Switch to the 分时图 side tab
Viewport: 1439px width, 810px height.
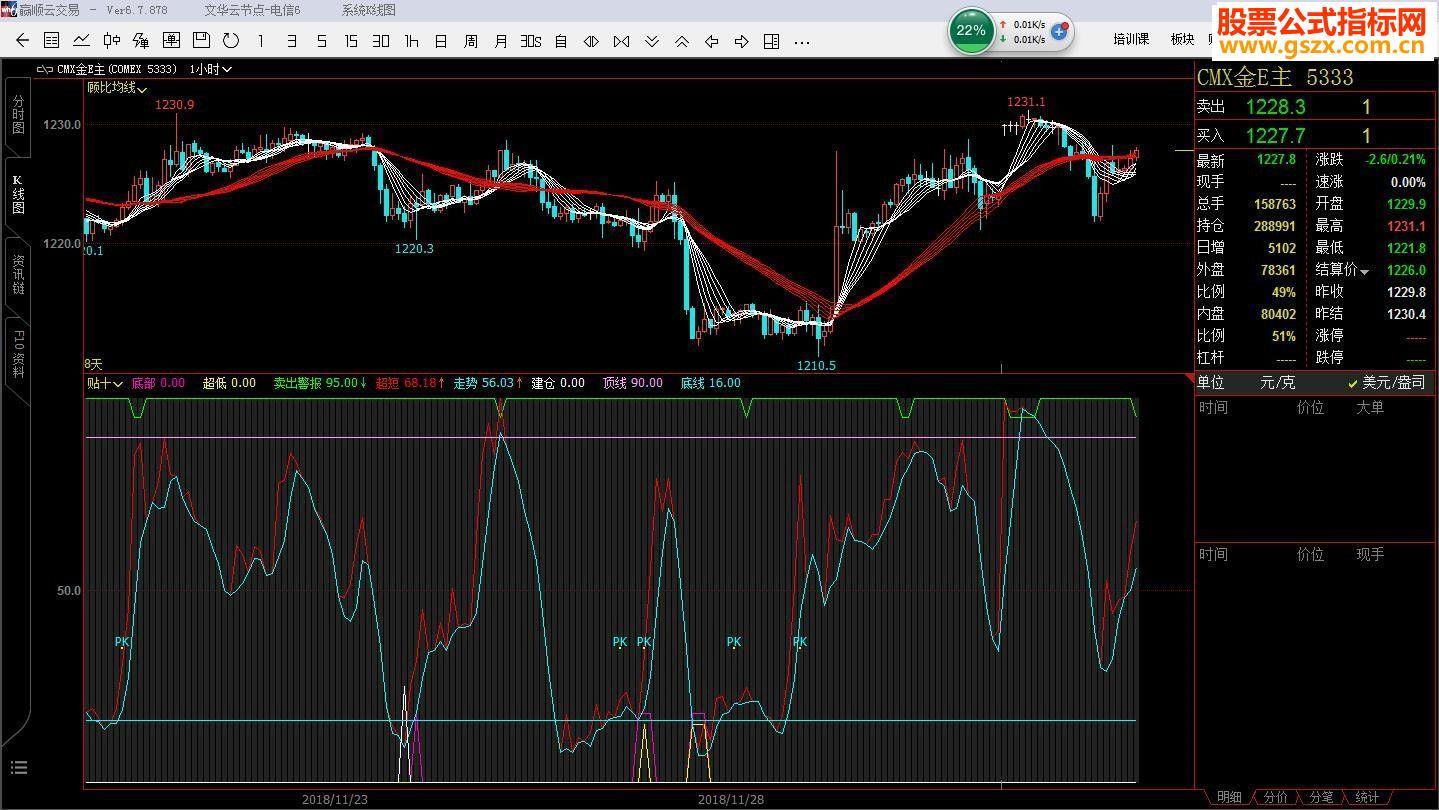[18, 115]
